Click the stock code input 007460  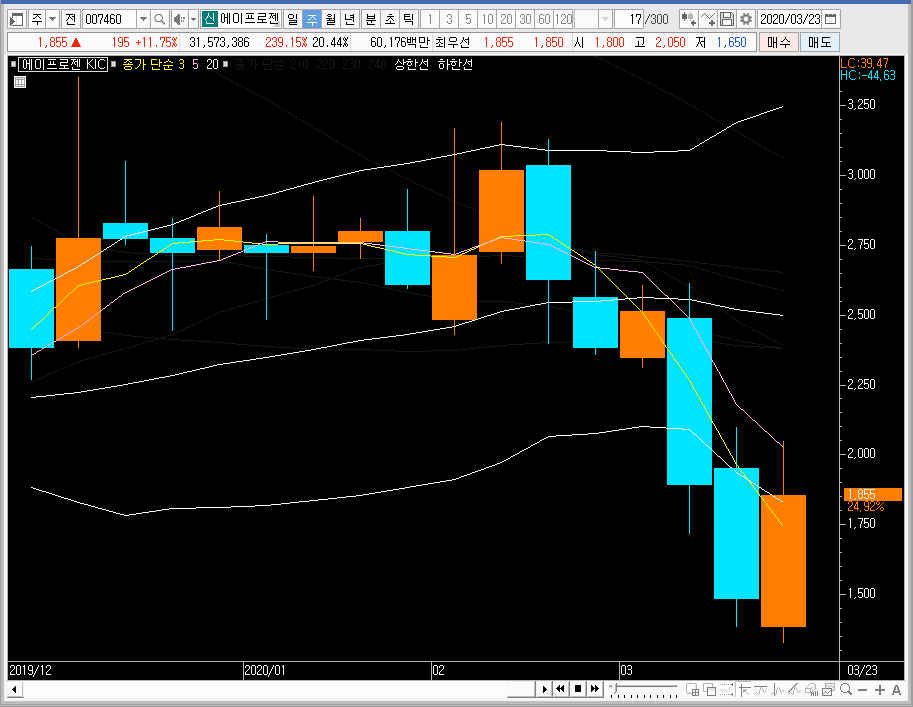click(x=109, y=19)
